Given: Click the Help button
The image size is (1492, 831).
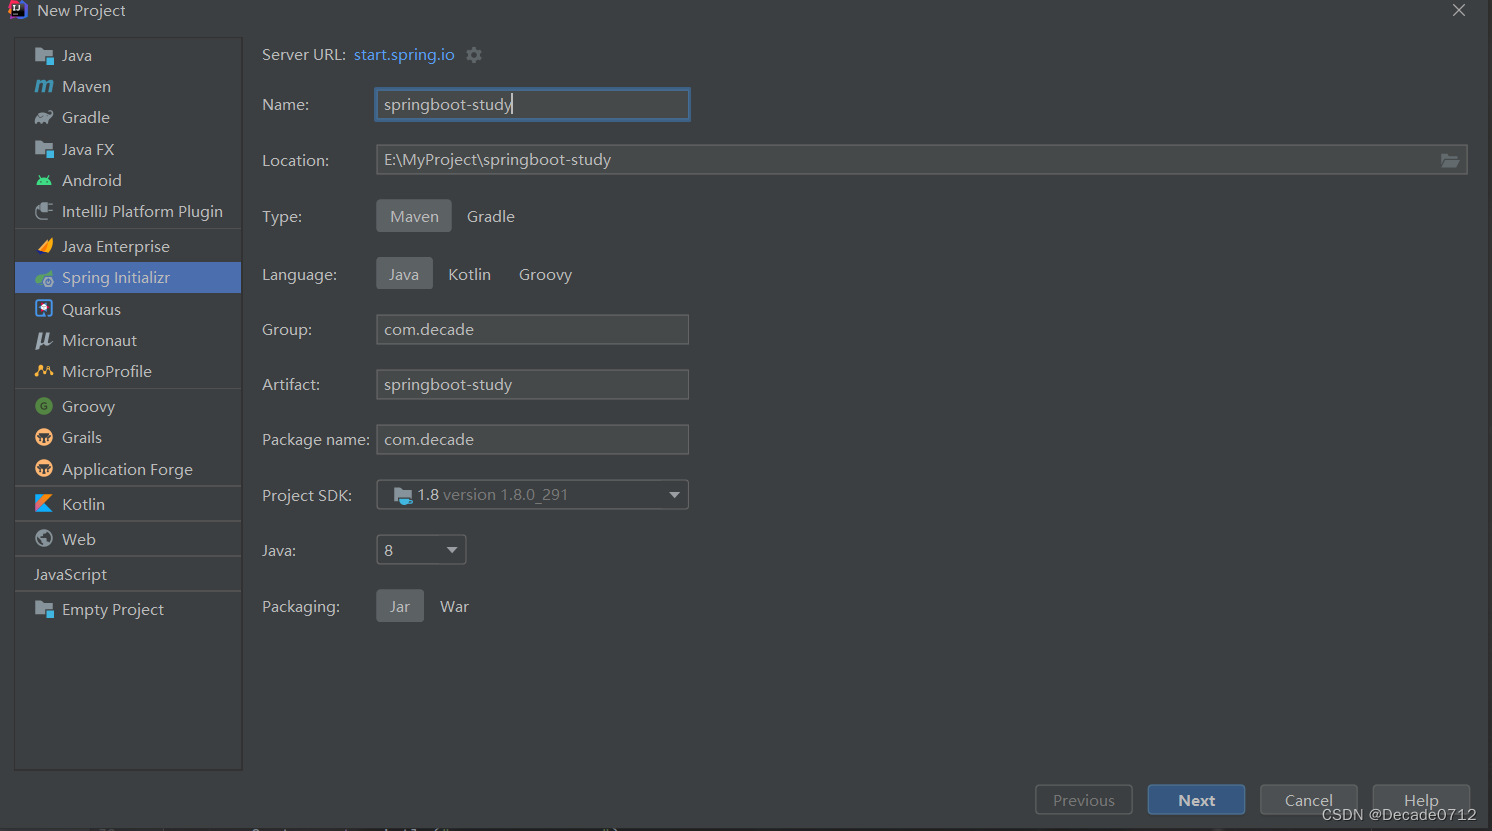Looking at the screenshot, I should pos(1421,800).
